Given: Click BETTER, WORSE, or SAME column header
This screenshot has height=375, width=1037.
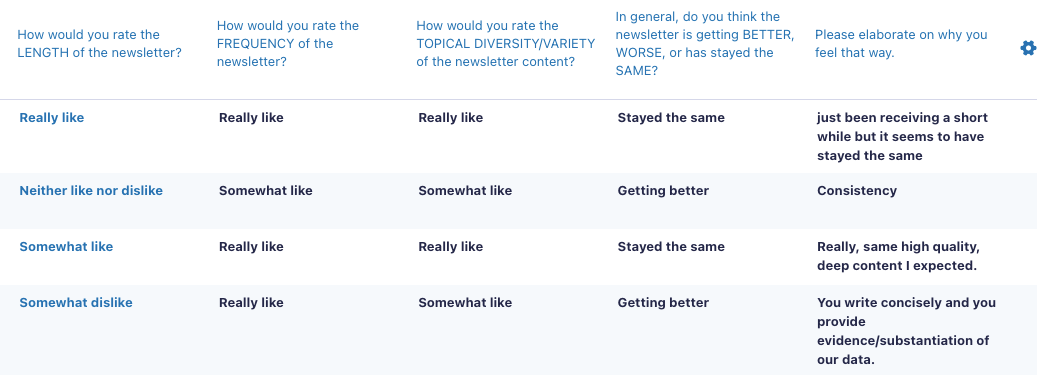Looking at the screenshot, I should (705, 44).
